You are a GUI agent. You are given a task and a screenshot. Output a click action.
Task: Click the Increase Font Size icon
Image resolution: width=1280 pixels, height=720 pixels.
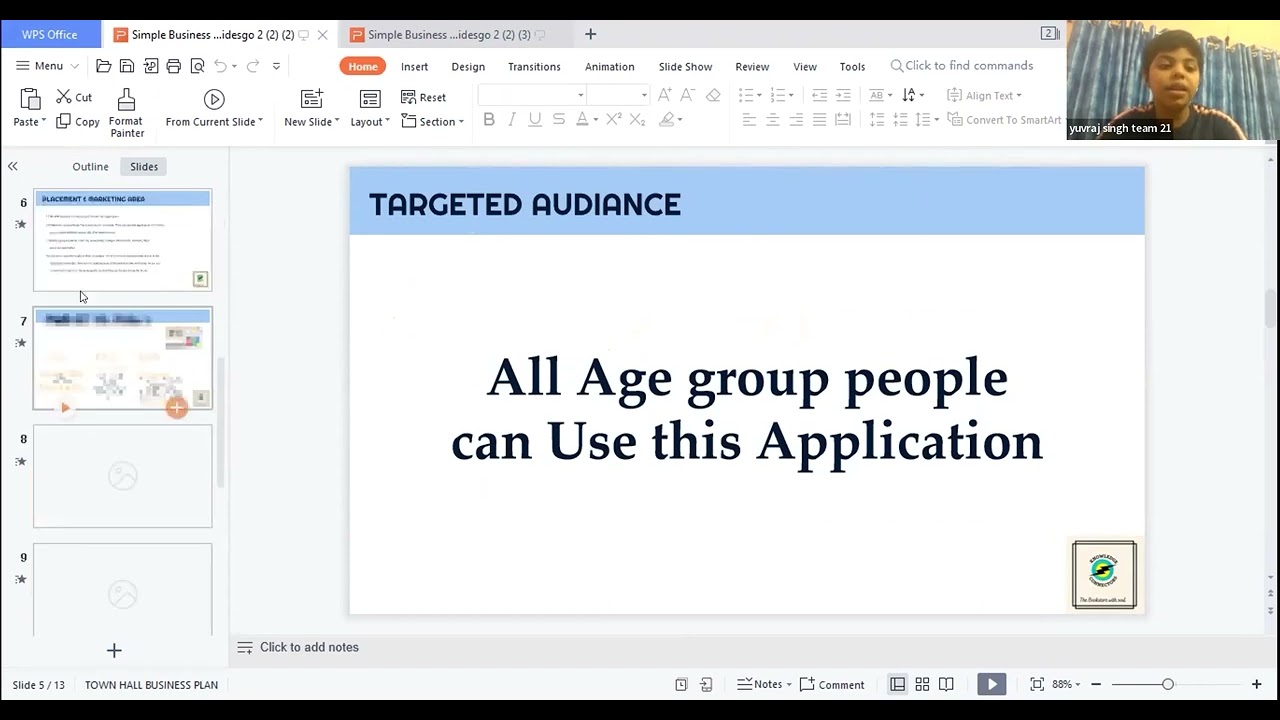664,95
